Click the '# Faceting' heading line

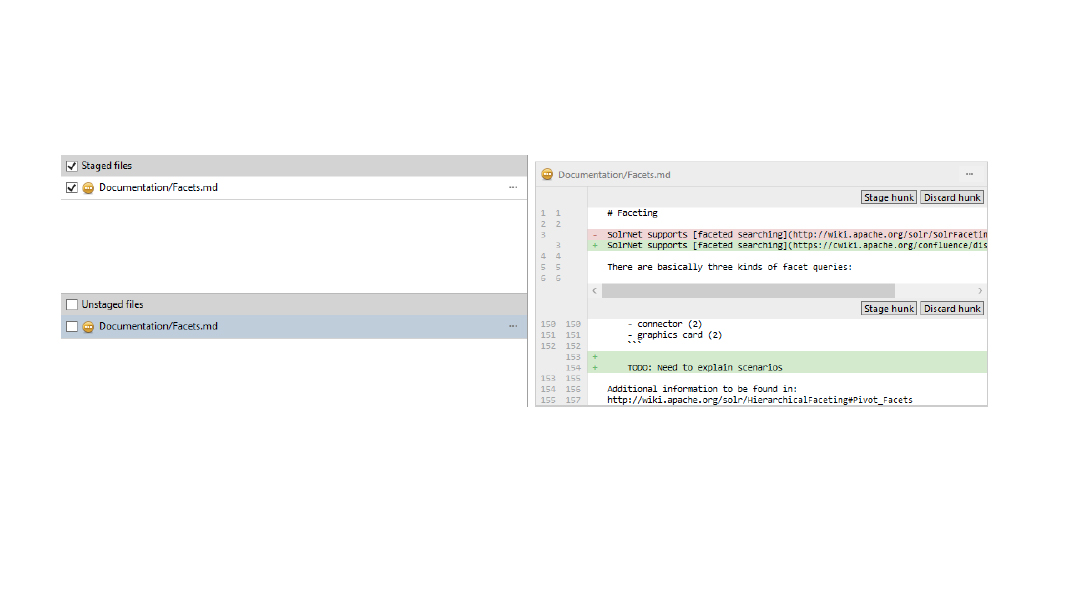pos(632,213)
